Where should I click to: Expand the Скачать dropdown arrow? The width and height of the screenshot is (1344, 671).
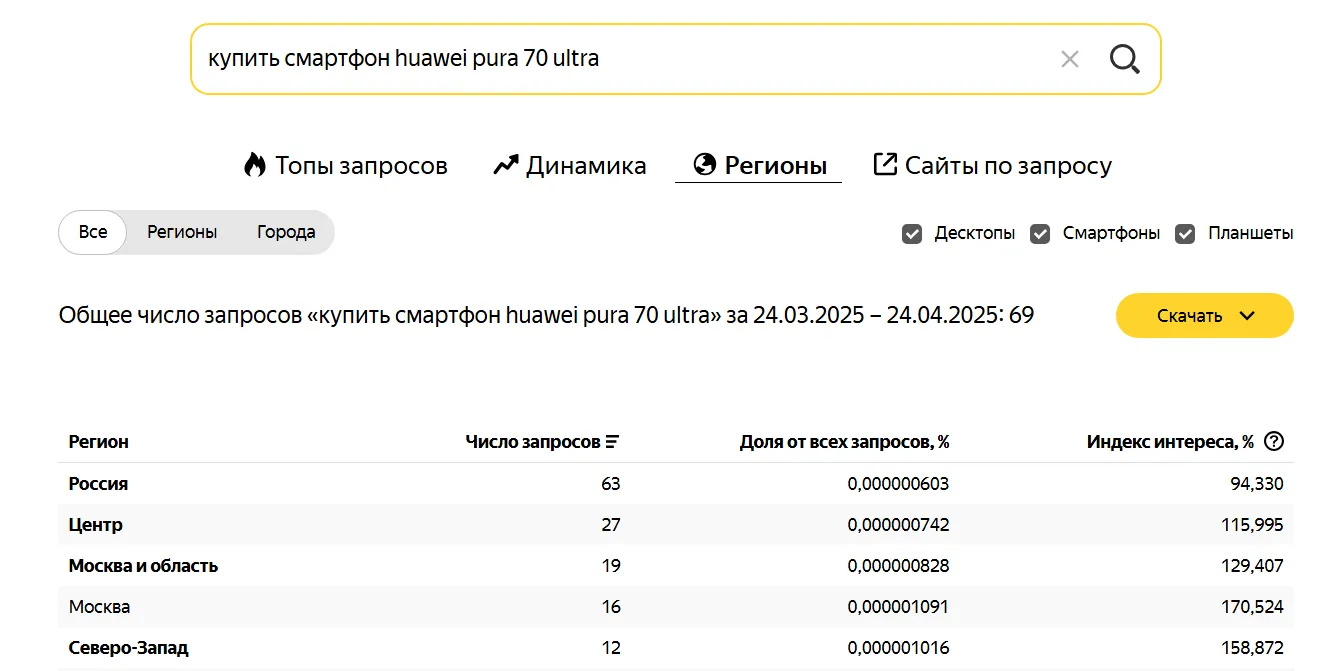(1246, 316)
